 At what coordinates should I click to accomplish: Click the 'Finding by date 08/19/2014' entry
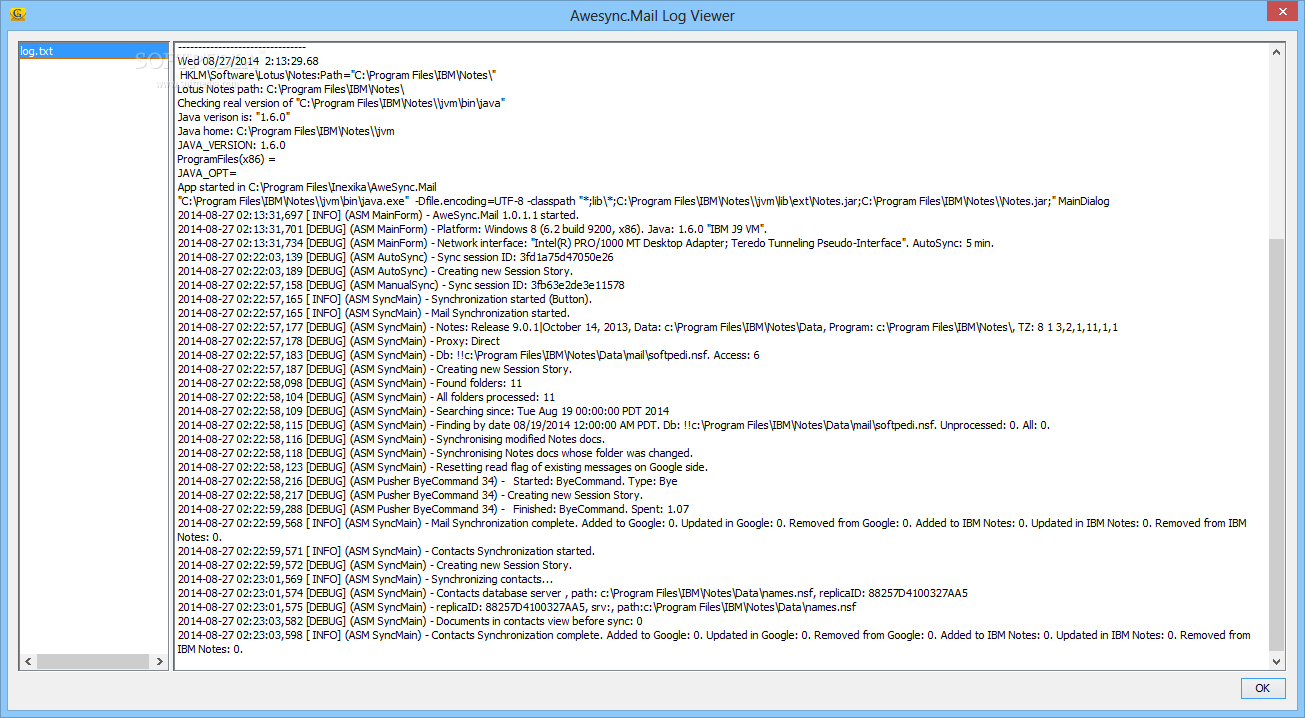(x=613, y=425)
